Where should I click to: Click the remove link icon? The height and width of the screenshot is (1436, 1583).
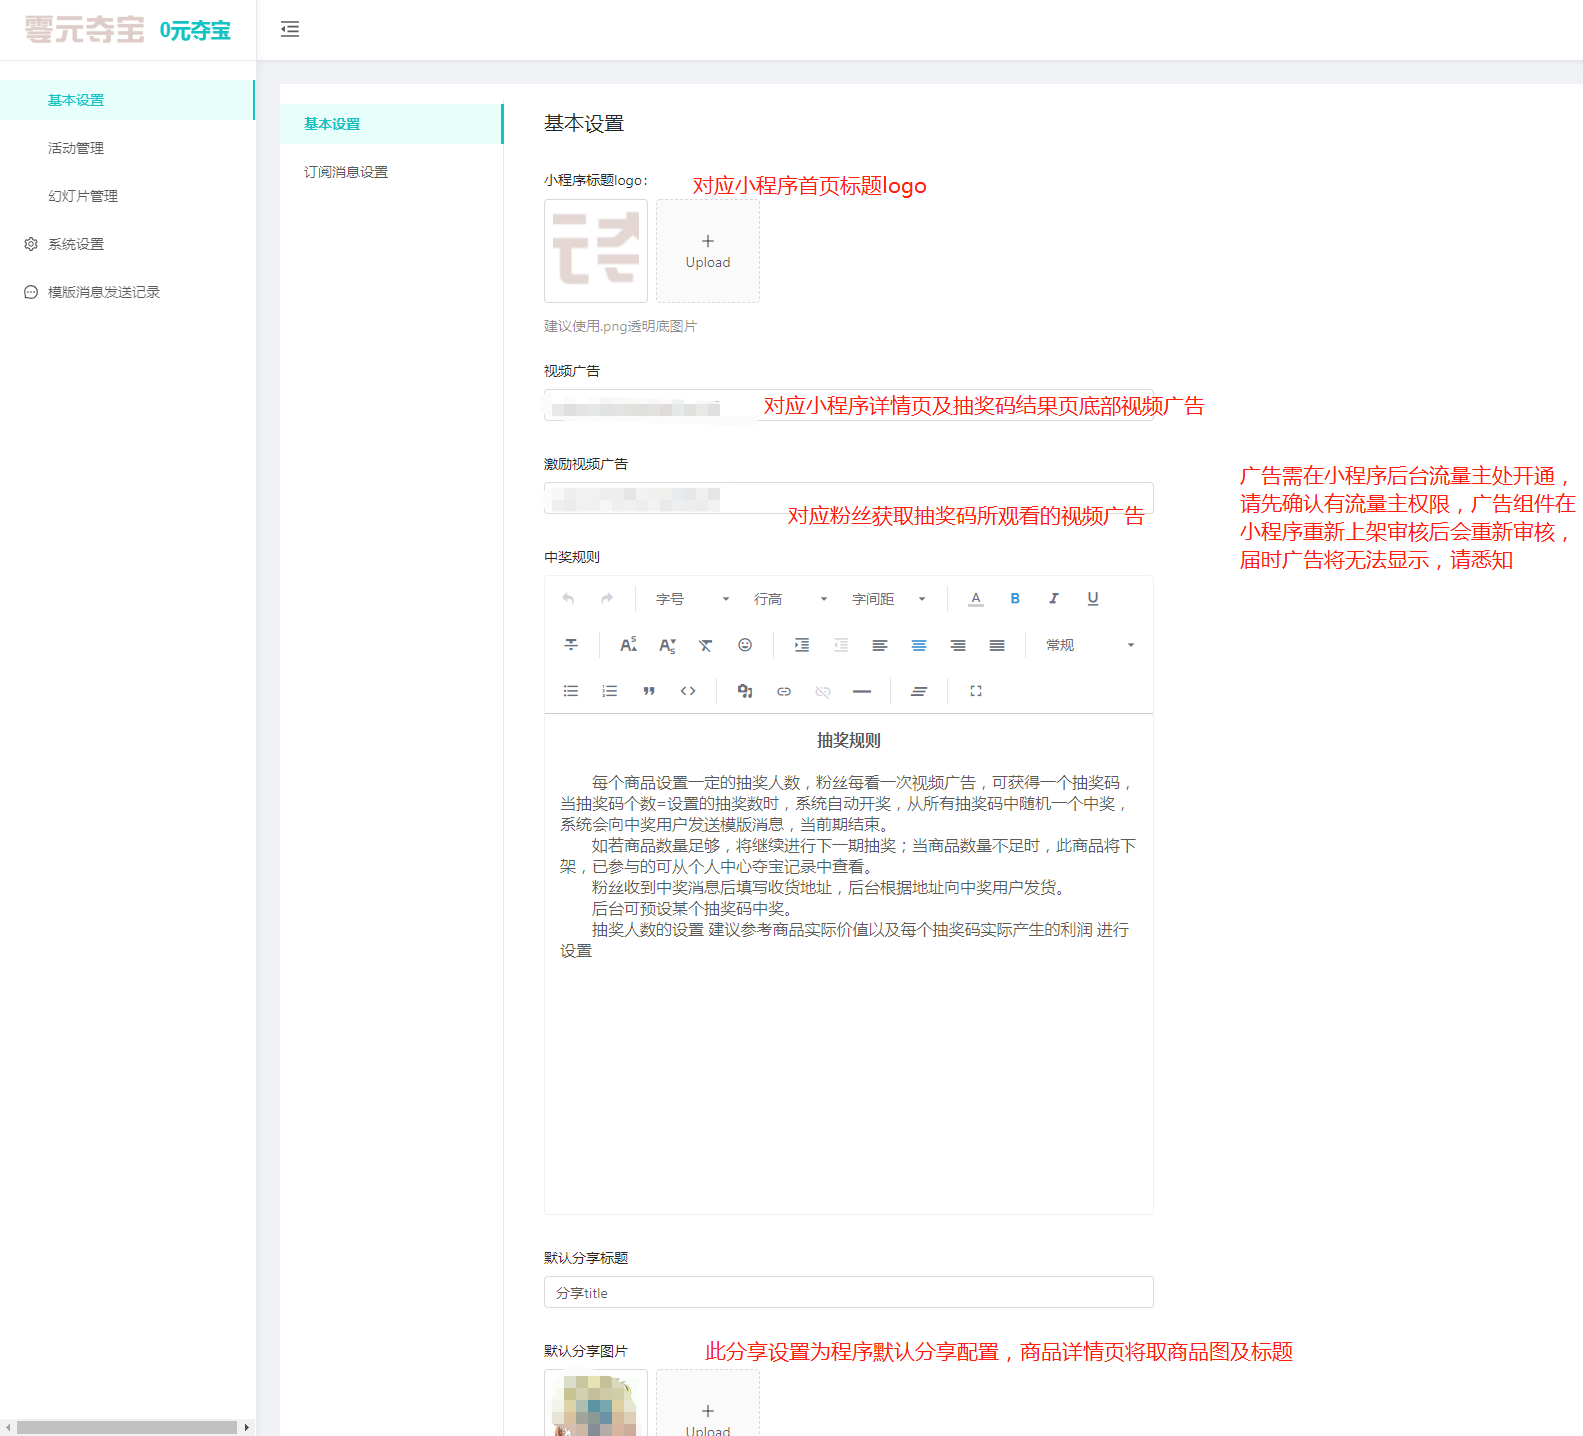(x=823, y=691)
